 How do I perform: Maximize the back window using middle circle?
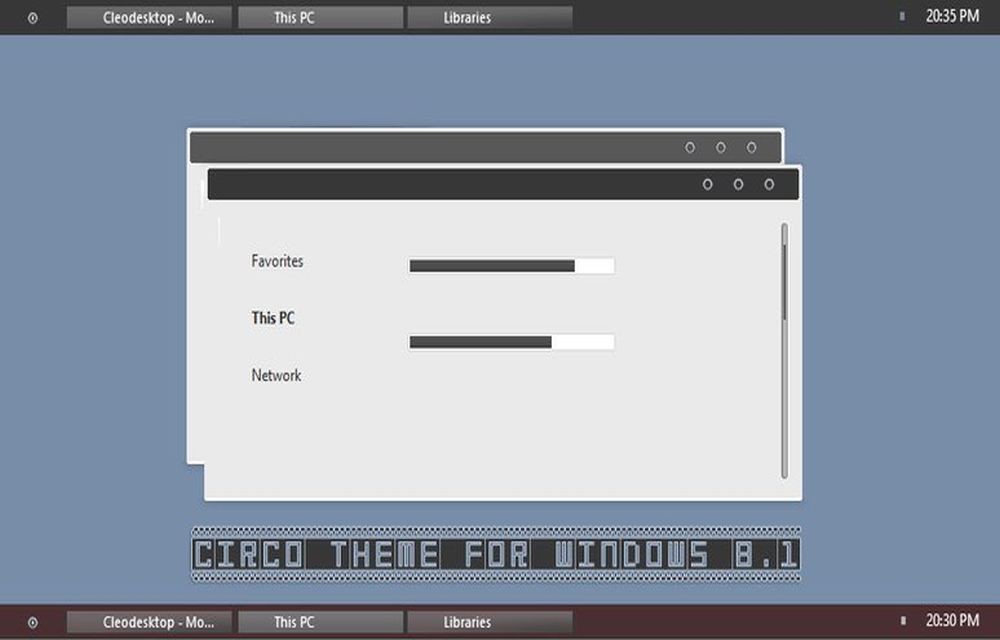pos(720,147)
